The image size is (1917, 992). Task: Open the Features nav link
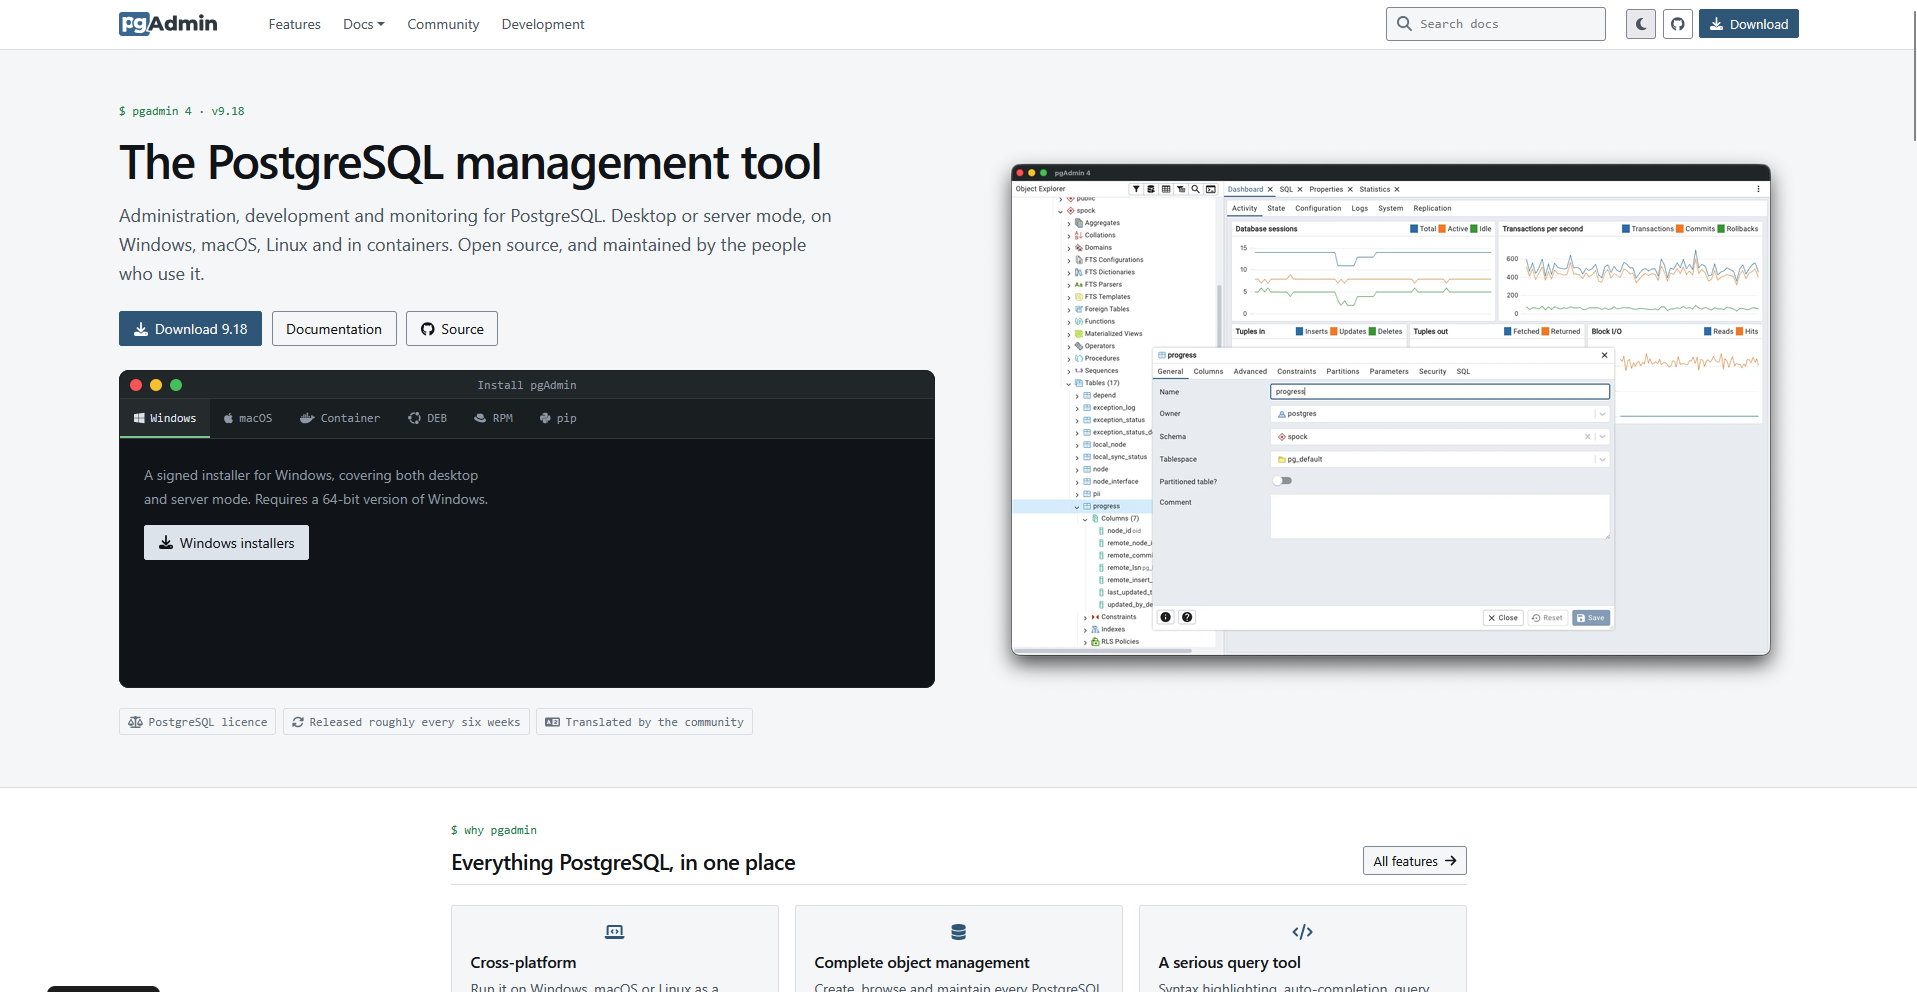(295, 24)
